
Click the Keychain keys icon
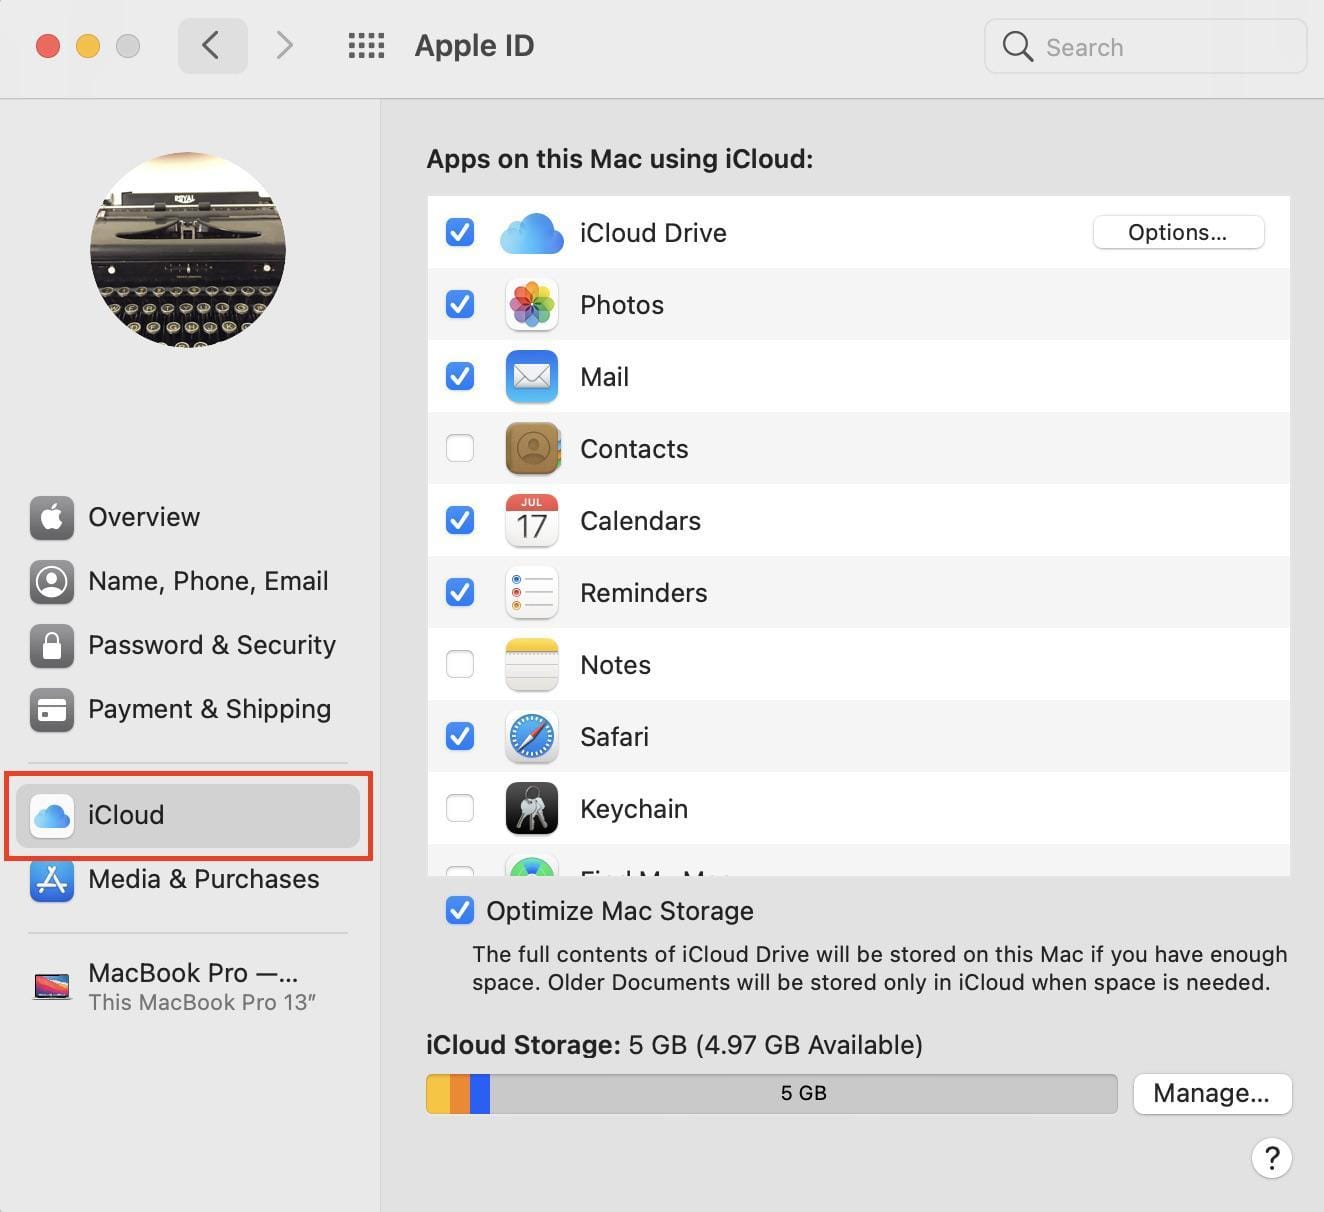(x=531, y=809)
